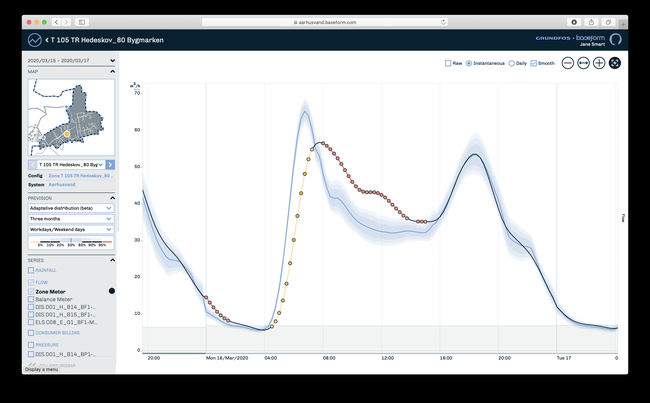Enable the CONSUMER BILLING checkbox

(31, 333)
